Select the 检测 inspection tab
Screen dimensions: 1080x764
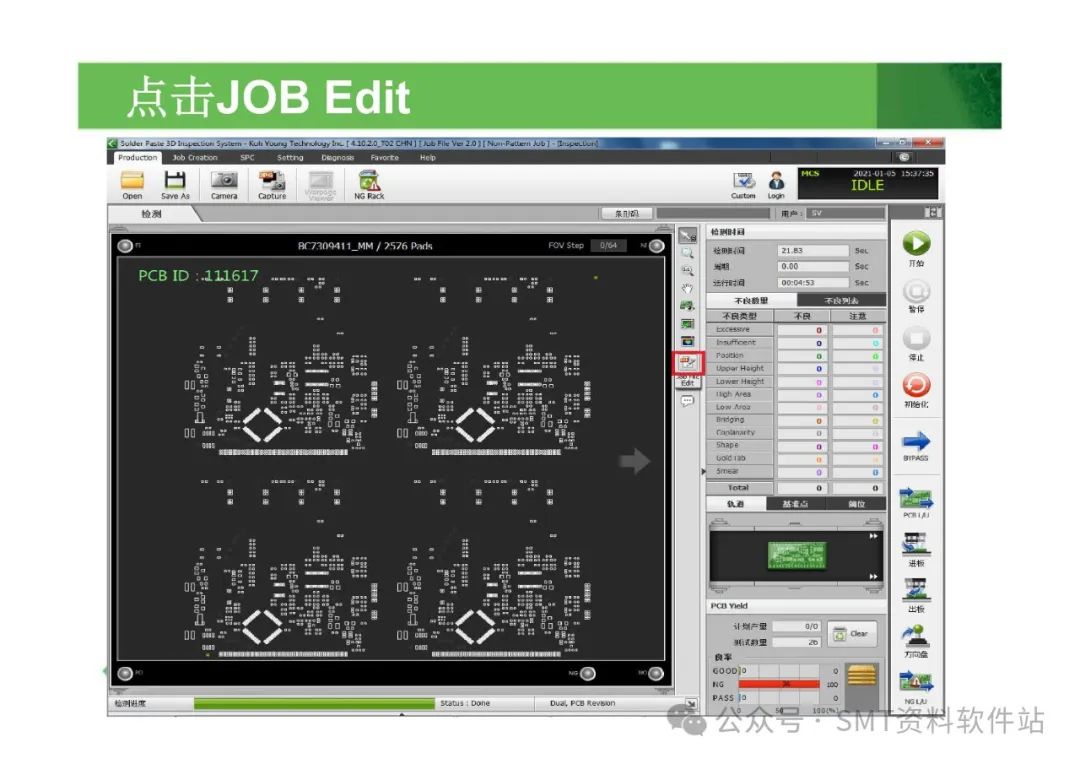click(152, 214)
